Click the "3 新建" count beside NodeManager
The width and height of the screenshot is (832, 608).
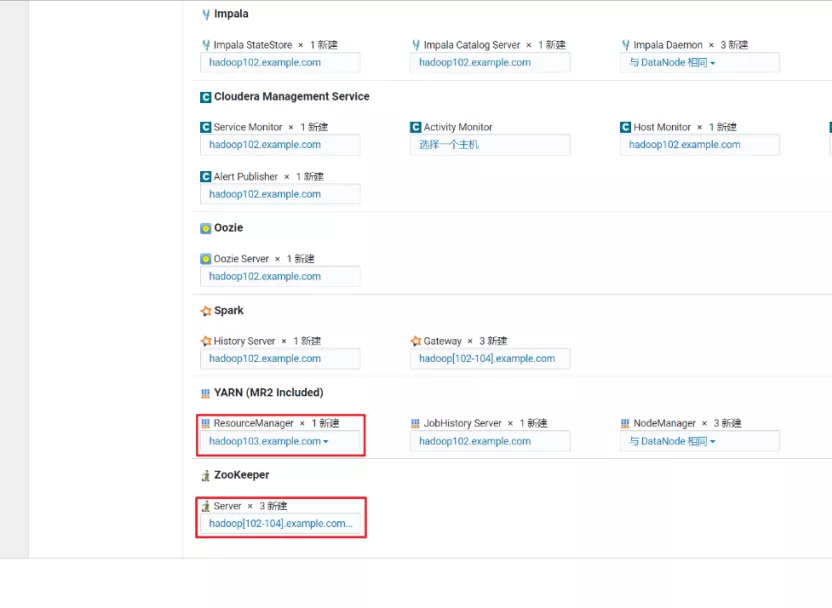click(727, 423)
